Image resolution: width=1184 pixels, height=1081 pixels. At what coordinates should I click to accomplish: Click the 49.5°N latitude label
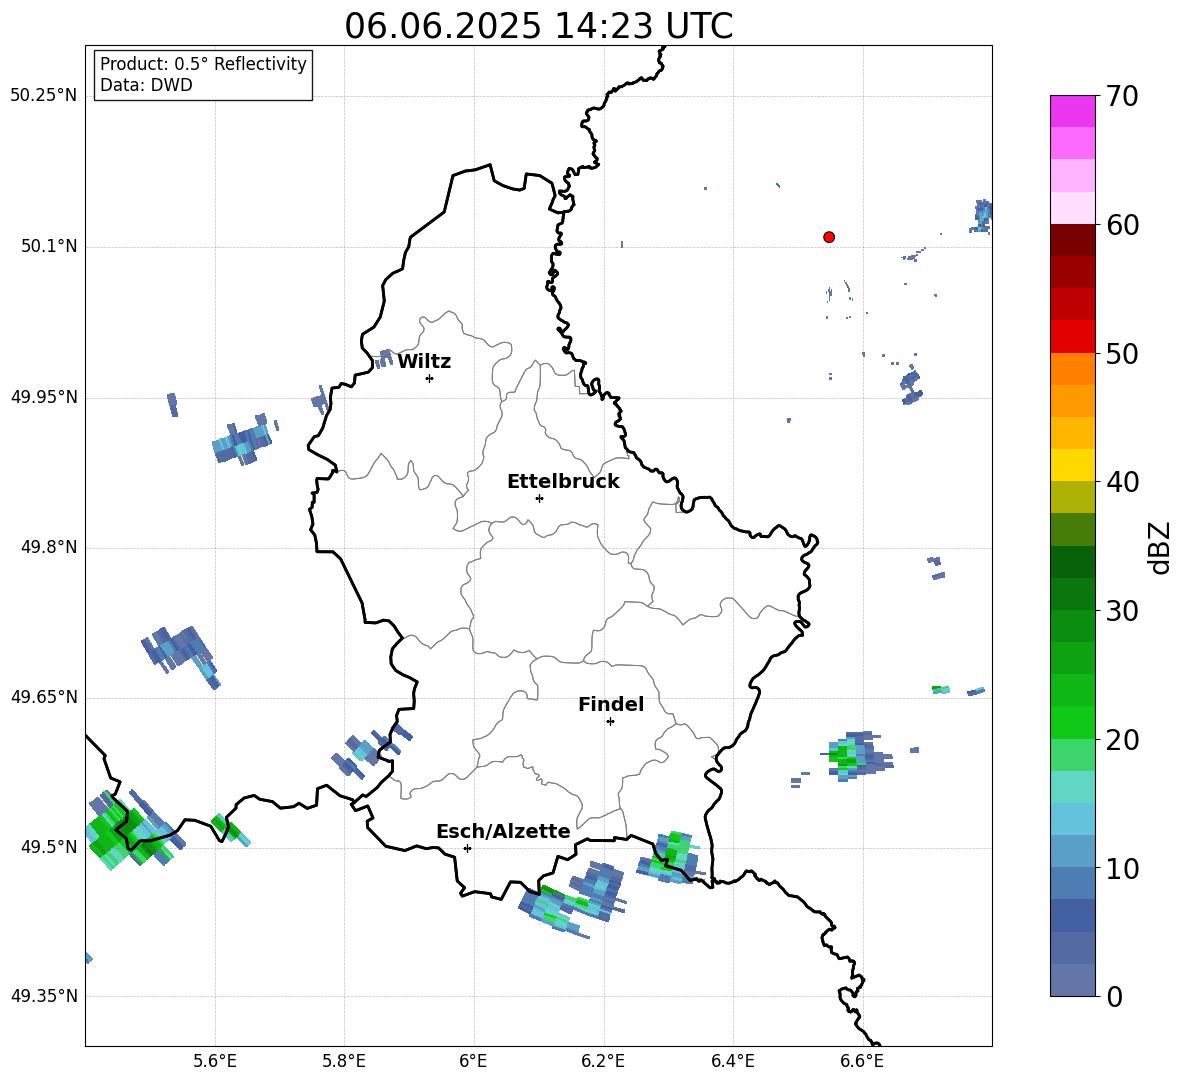tap(49, 846)
